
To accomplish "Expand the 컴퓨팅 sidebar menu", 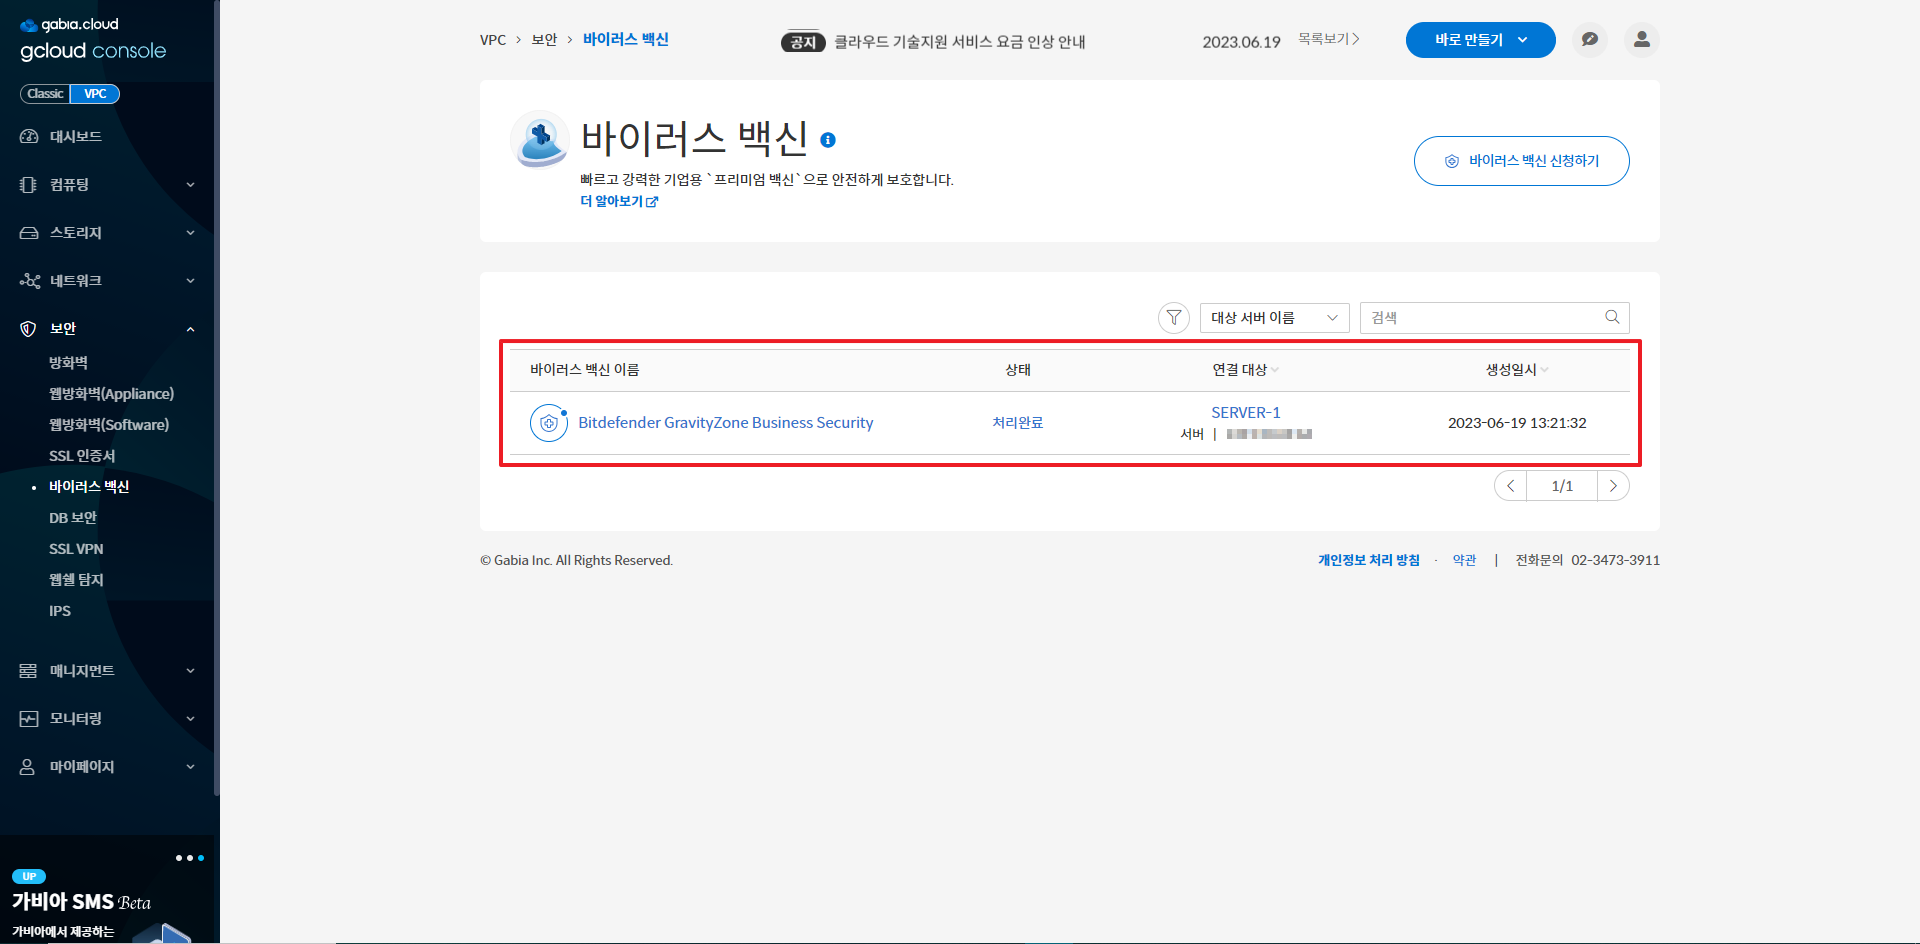I will (x=107, y=185).
